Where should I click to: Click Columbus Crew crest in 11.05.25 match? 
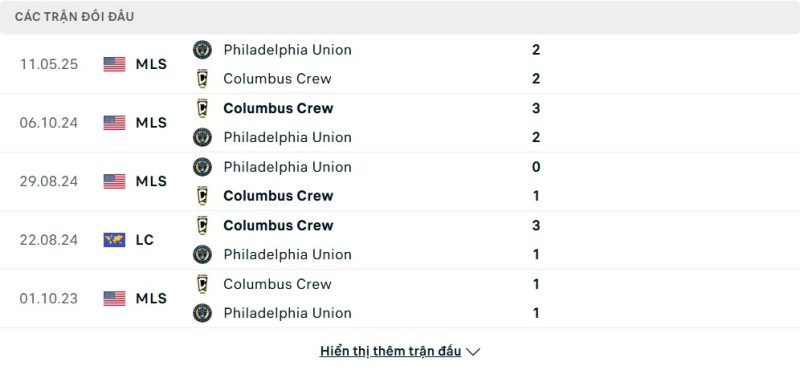(x=202, y=79)
